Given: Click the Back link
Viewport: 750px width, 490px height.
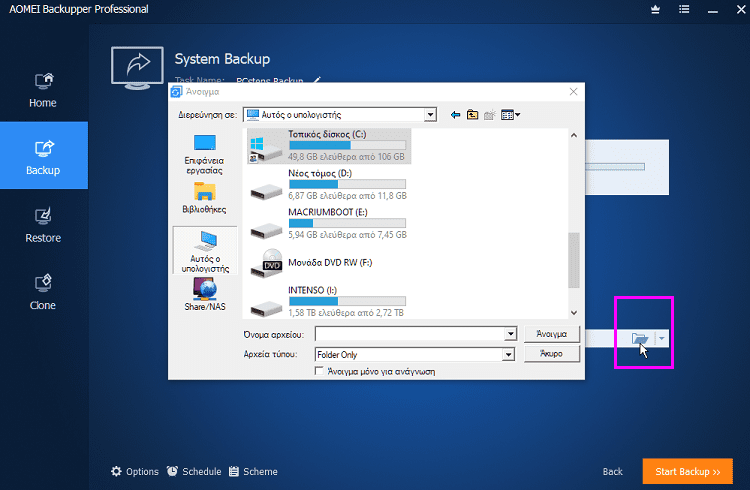Looking at the screenshot, I should 613,472.
